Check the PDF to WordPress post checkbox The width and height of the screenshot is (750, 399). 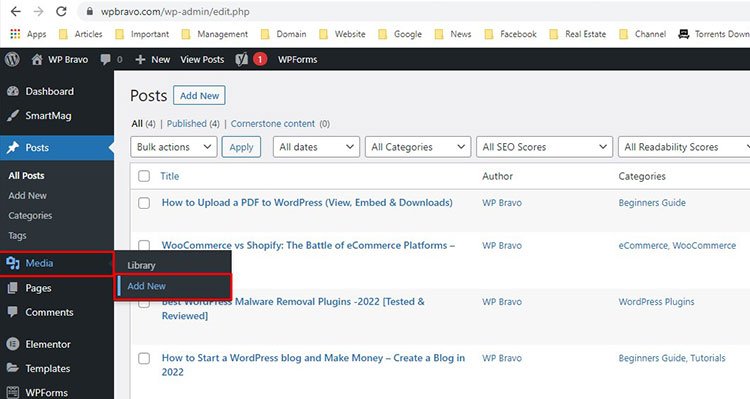144,203
